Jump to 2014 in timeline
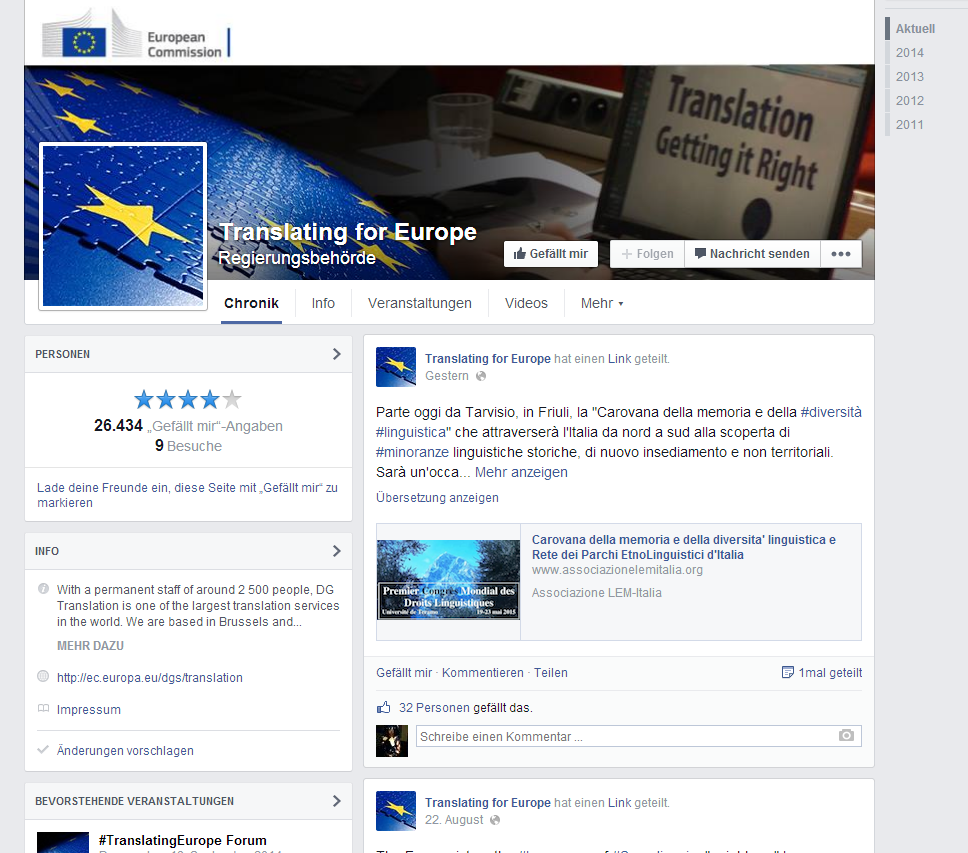Screen dimensions: 968x853 pos(910,52)
